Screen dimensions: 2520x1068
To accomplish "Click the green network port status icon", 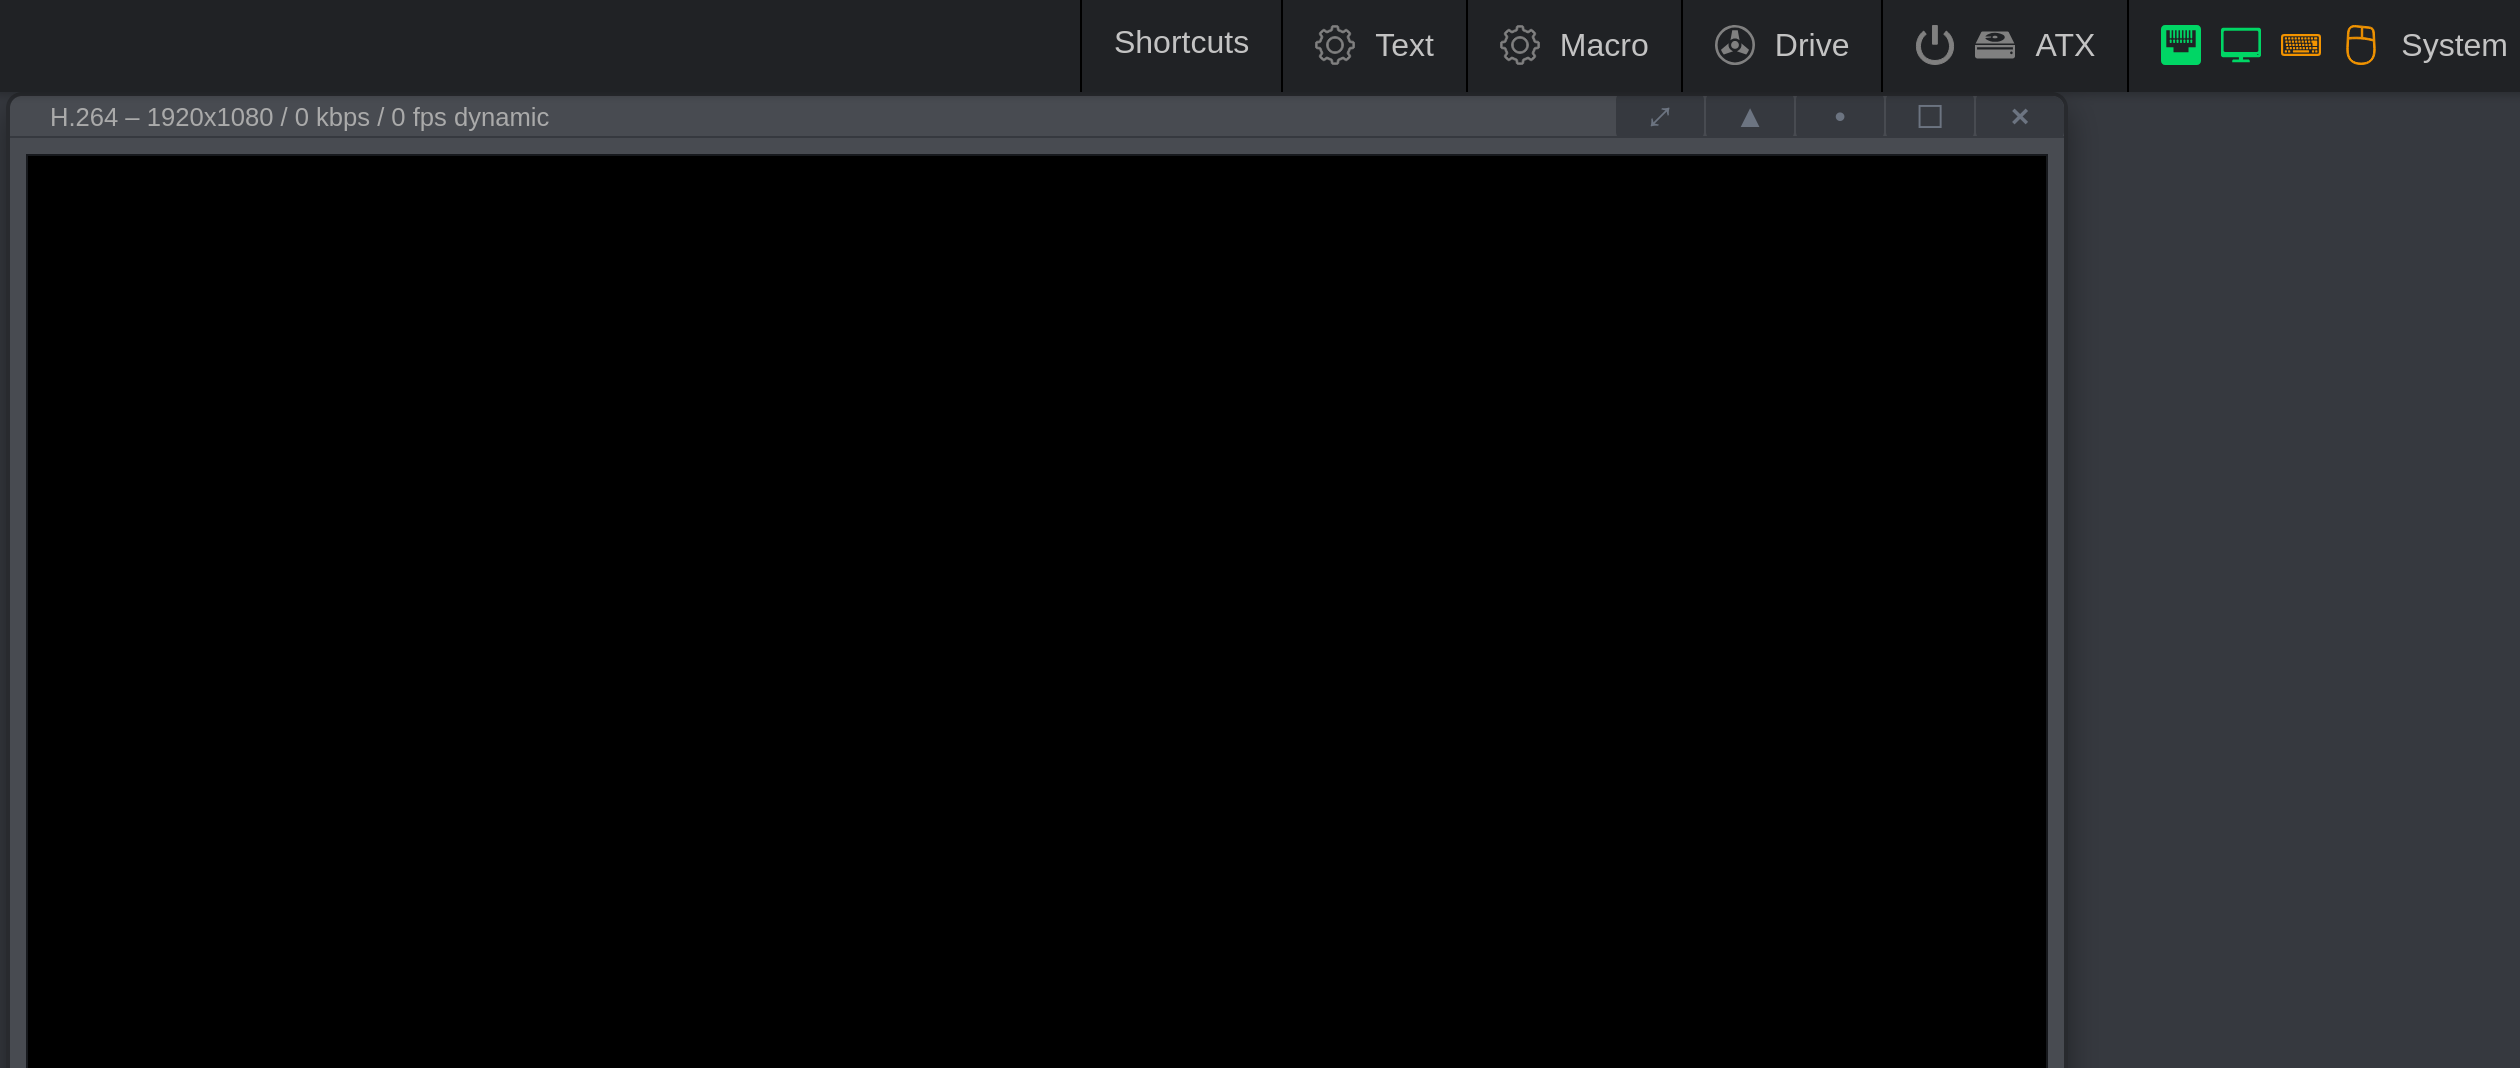I will click(2180, 45).
